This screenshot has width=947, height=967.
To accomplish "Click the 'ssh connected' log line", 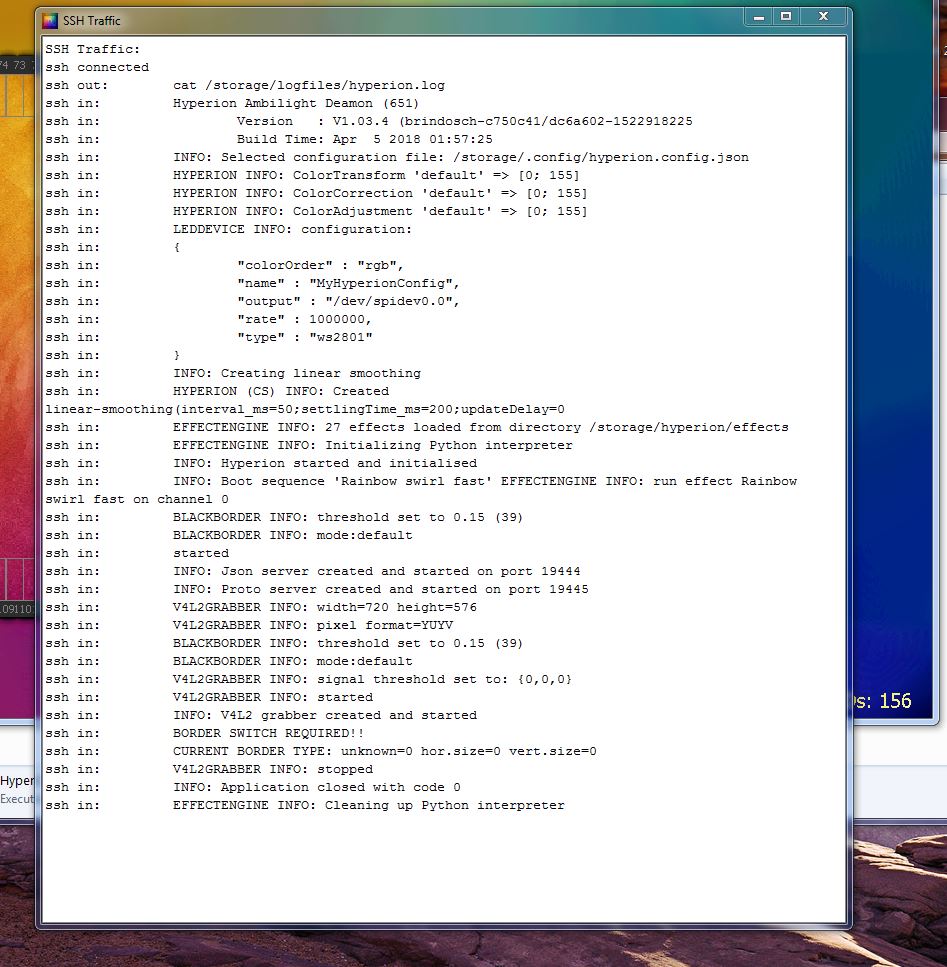I will tap(97, 67).
